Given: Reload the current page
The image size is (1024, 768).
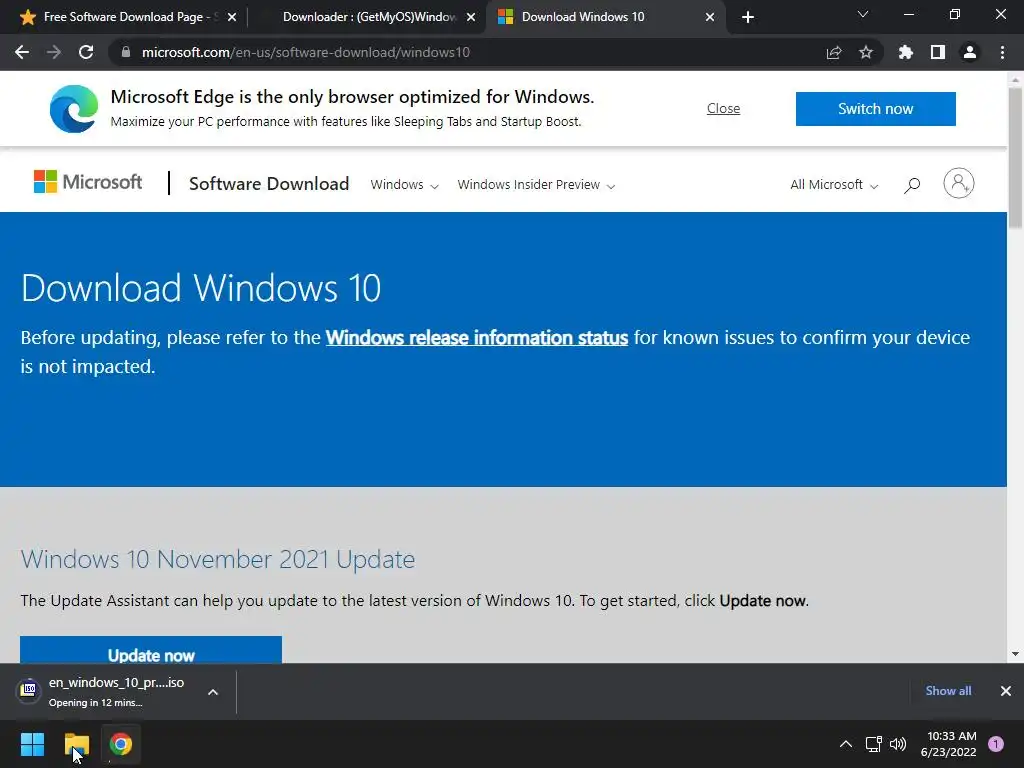Looking at the screenshot, I should click(86, 52).
